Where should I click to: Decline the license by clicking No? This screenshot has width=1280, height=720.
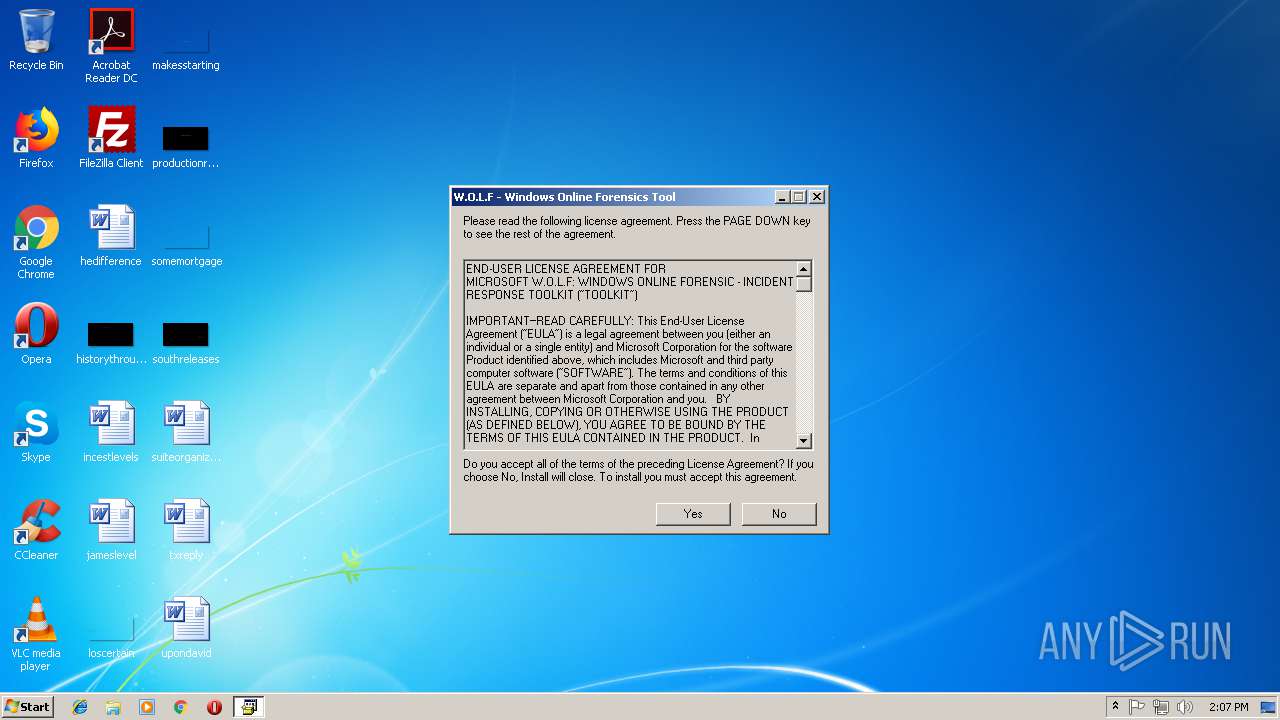point(779,513)
